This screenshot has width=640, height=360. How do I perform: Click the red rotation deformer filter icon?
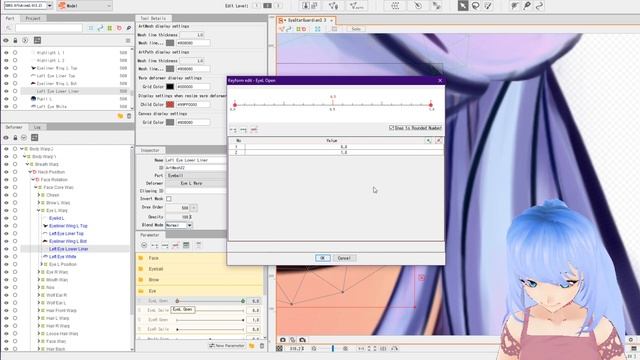(x=119, y=28)
